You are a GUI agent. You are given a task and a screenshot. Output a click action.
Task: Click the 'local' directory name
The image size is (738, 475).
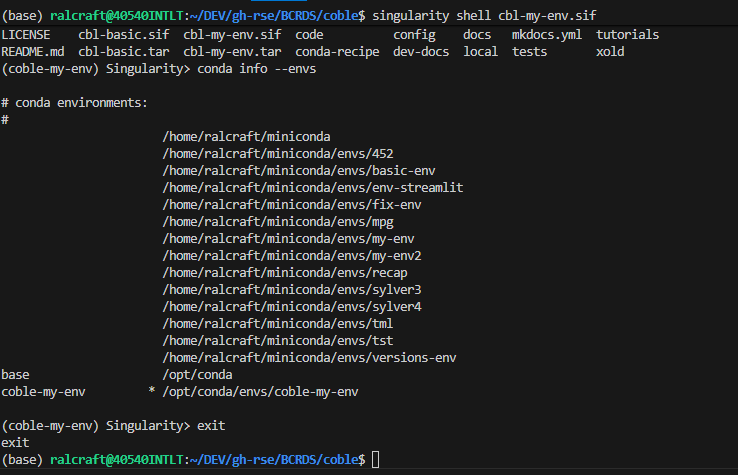pyautogui.click(x=480, y=52)
